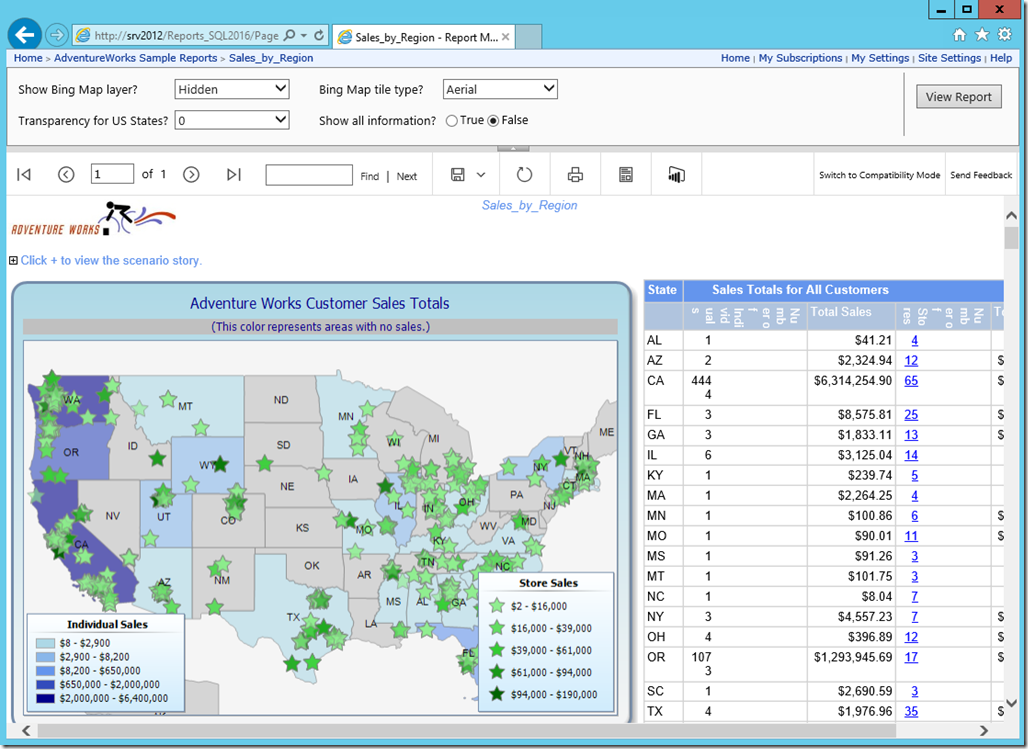Open Show Bing Map layer dropdown
The width and height of the screenshot is (1028, 749).
(x=232, y=89)
